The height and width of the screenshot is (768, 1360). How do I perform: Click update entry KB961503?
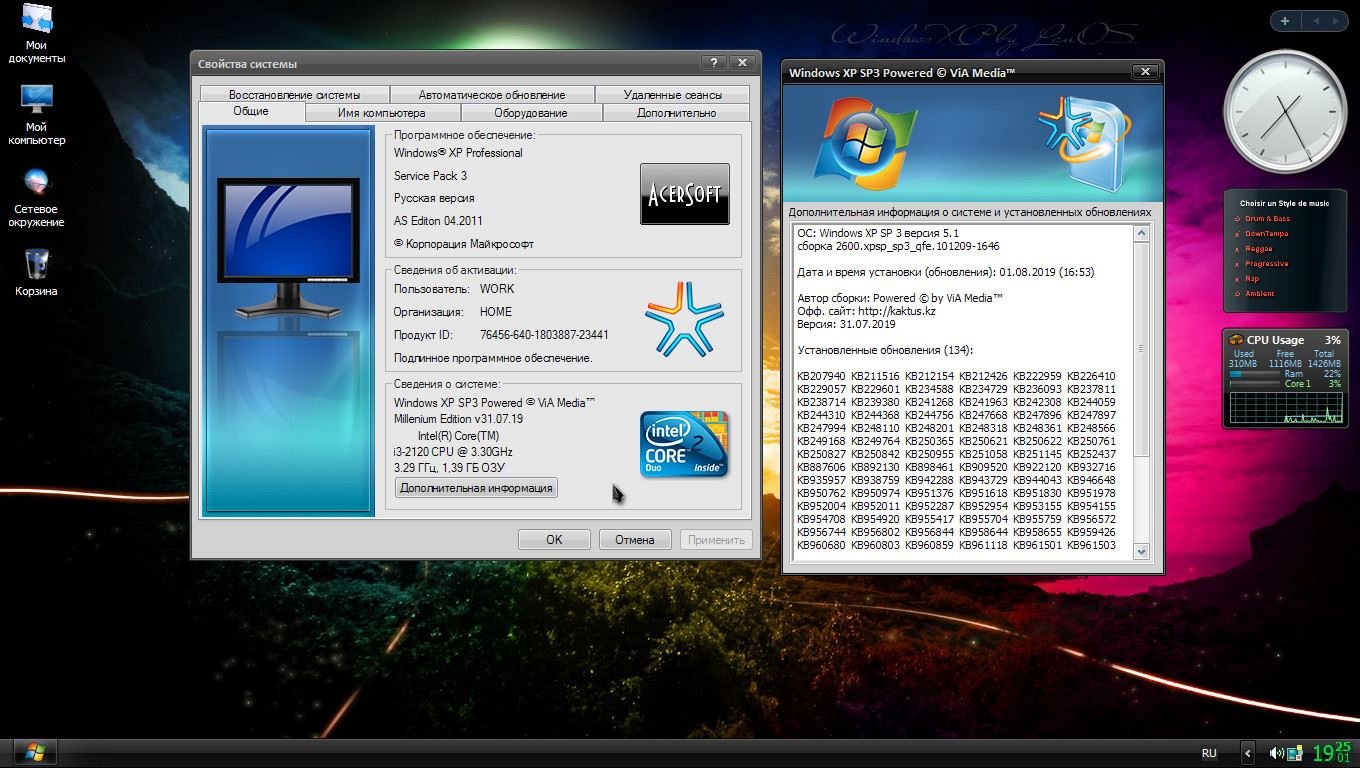click(1091, 545)
